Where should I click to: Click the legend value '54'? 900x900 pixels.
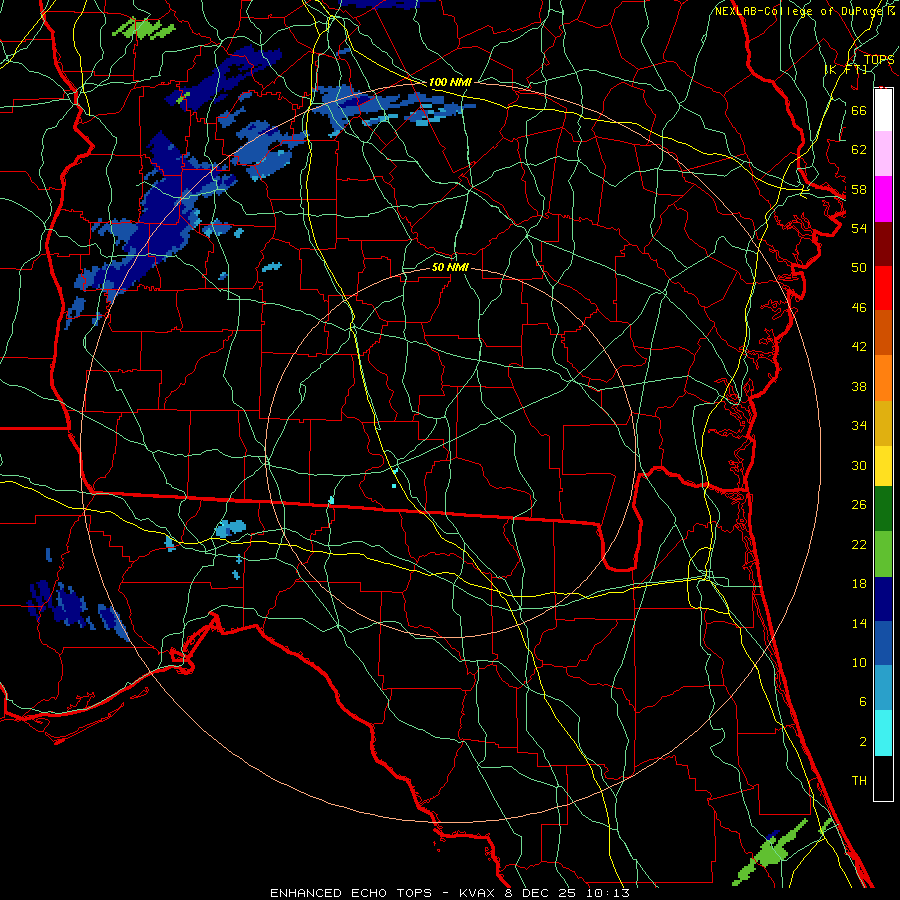pos(859,228)
